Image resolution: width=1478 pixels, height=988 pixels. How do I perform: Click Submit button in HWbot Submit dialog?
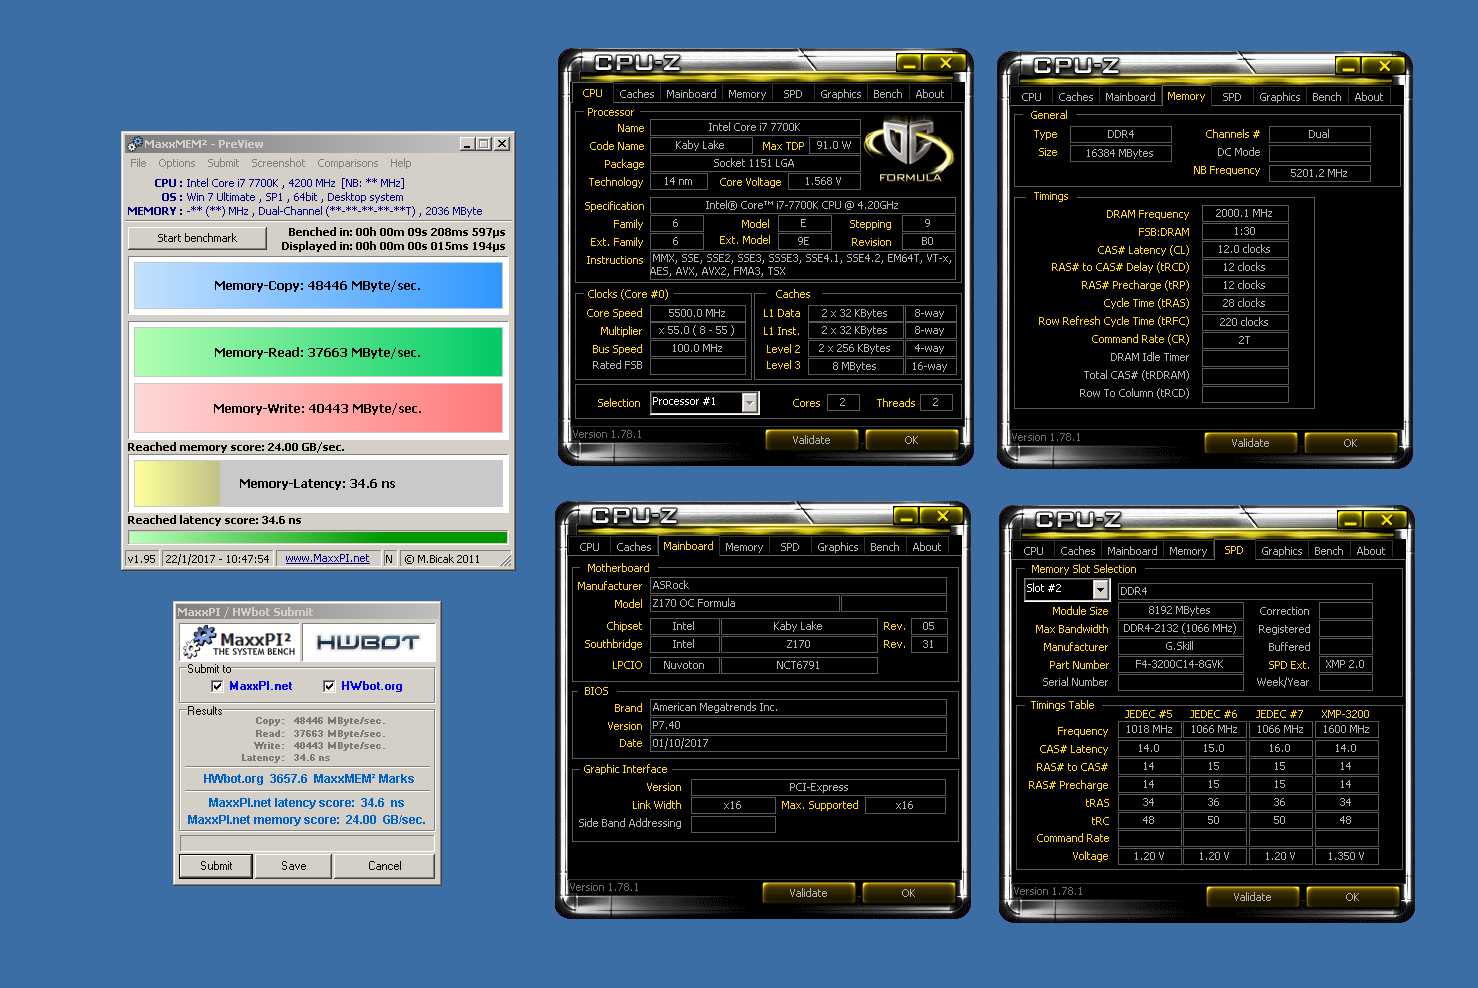[216, 866]
